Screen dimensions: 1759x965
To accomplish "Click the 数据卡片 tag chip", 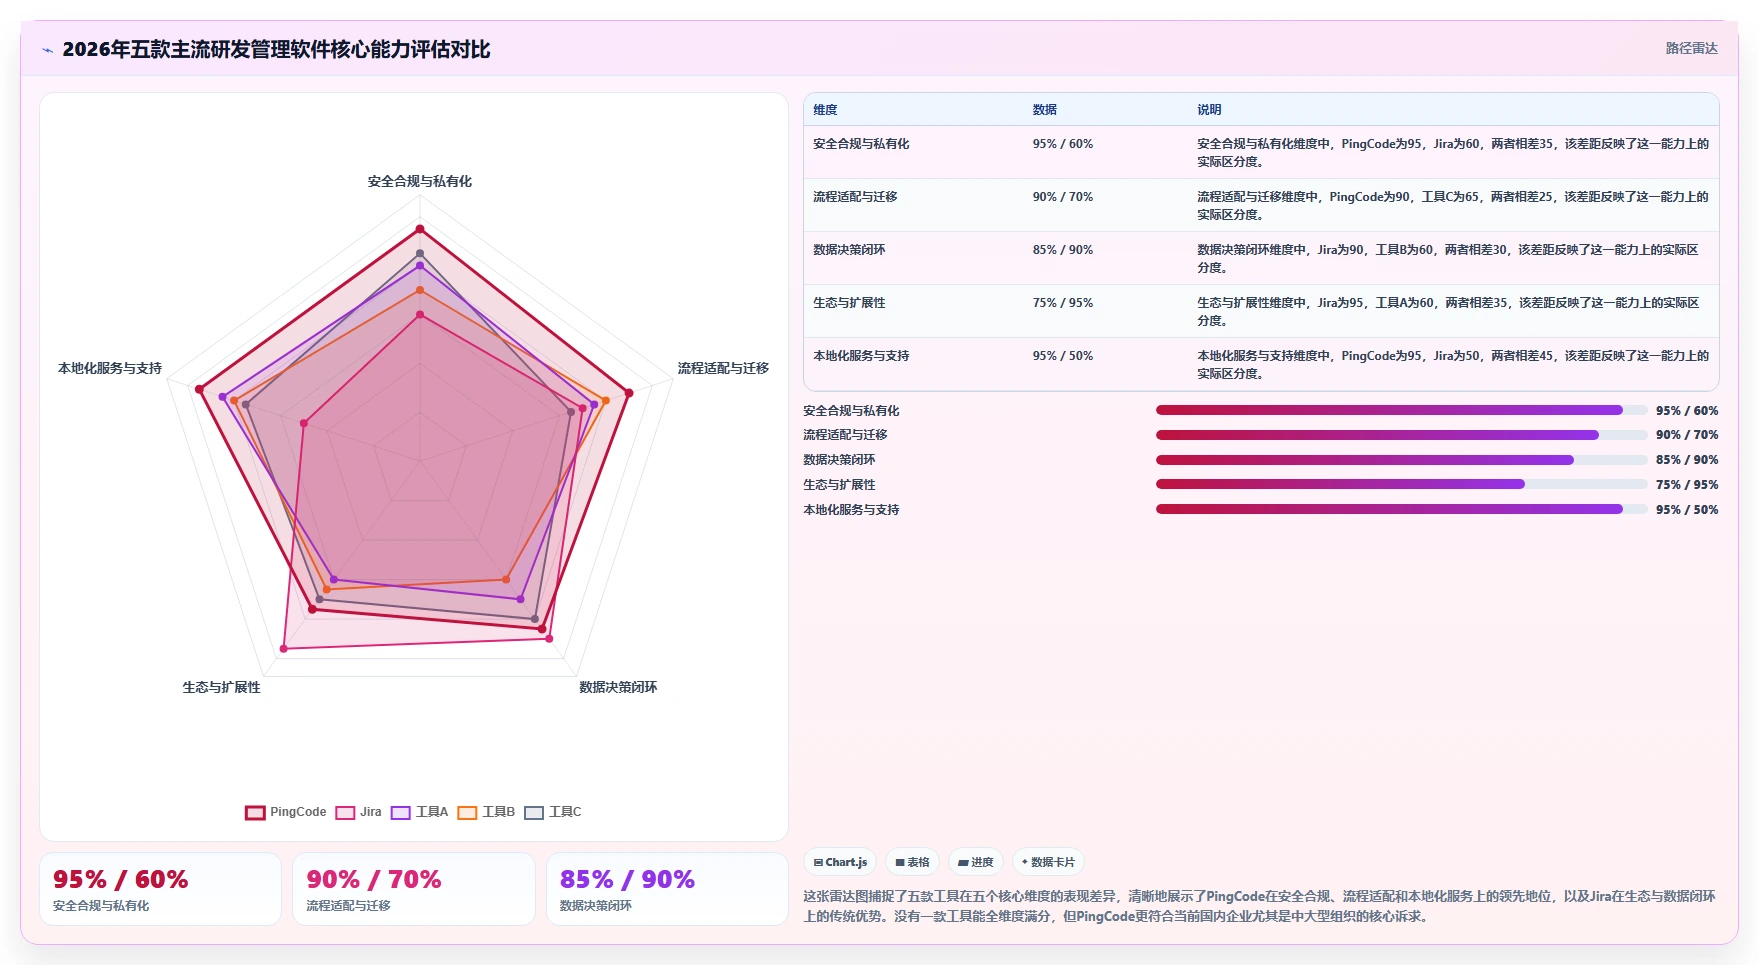I will [1048, 862].
